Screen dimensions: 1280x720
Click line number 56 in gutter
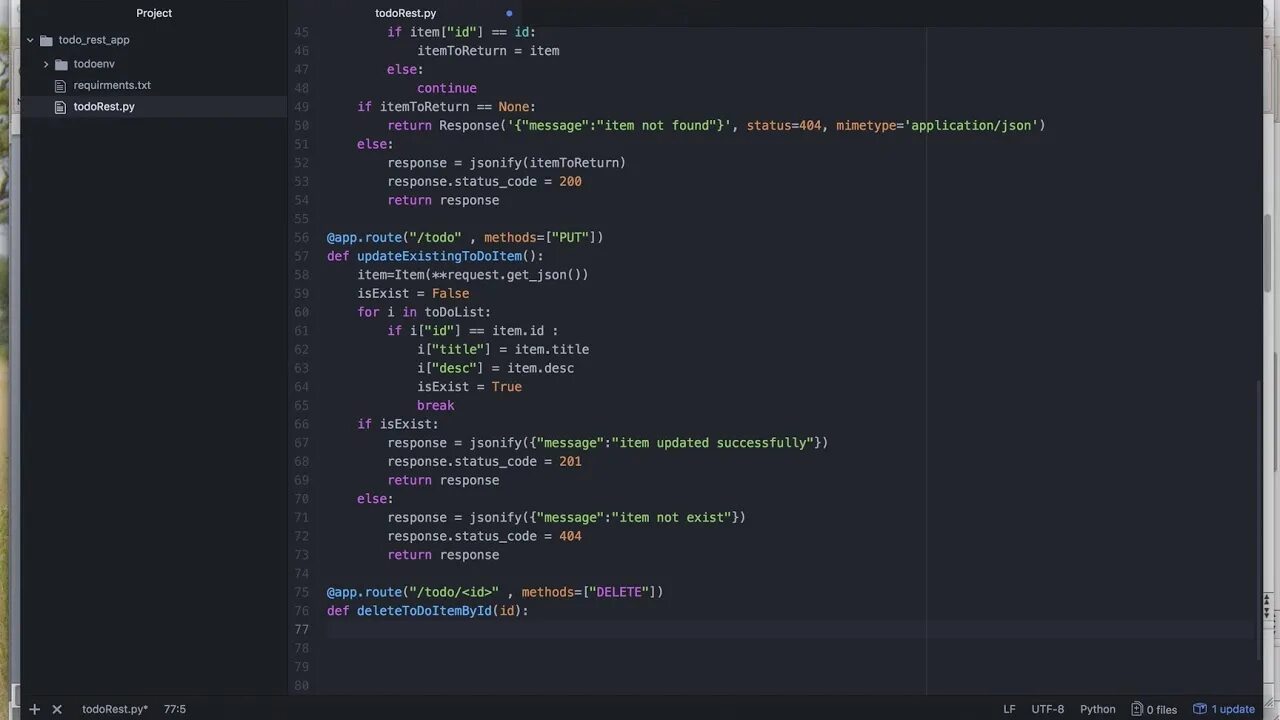301,237
